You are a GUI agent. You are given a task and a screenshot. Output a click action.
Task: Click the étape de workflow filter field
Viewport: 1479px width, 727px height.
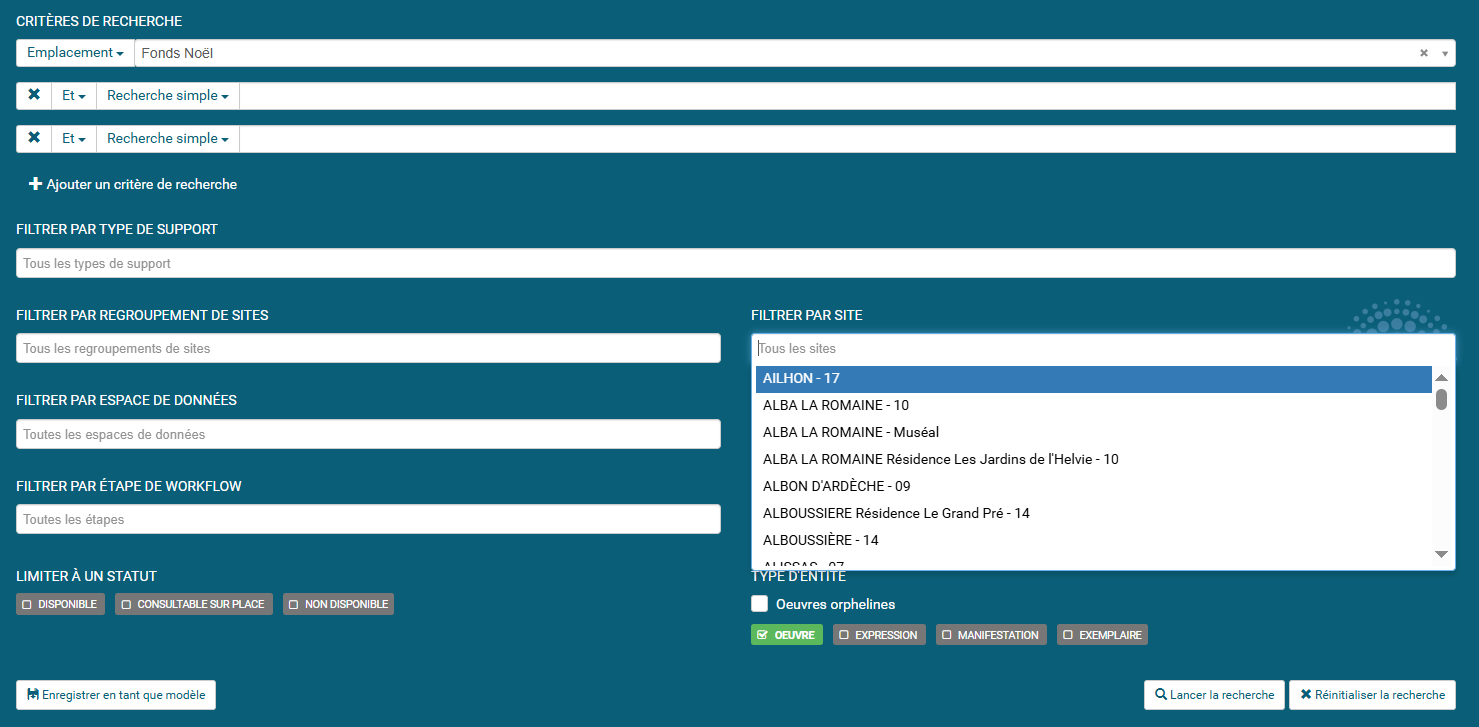coord(368,519)
